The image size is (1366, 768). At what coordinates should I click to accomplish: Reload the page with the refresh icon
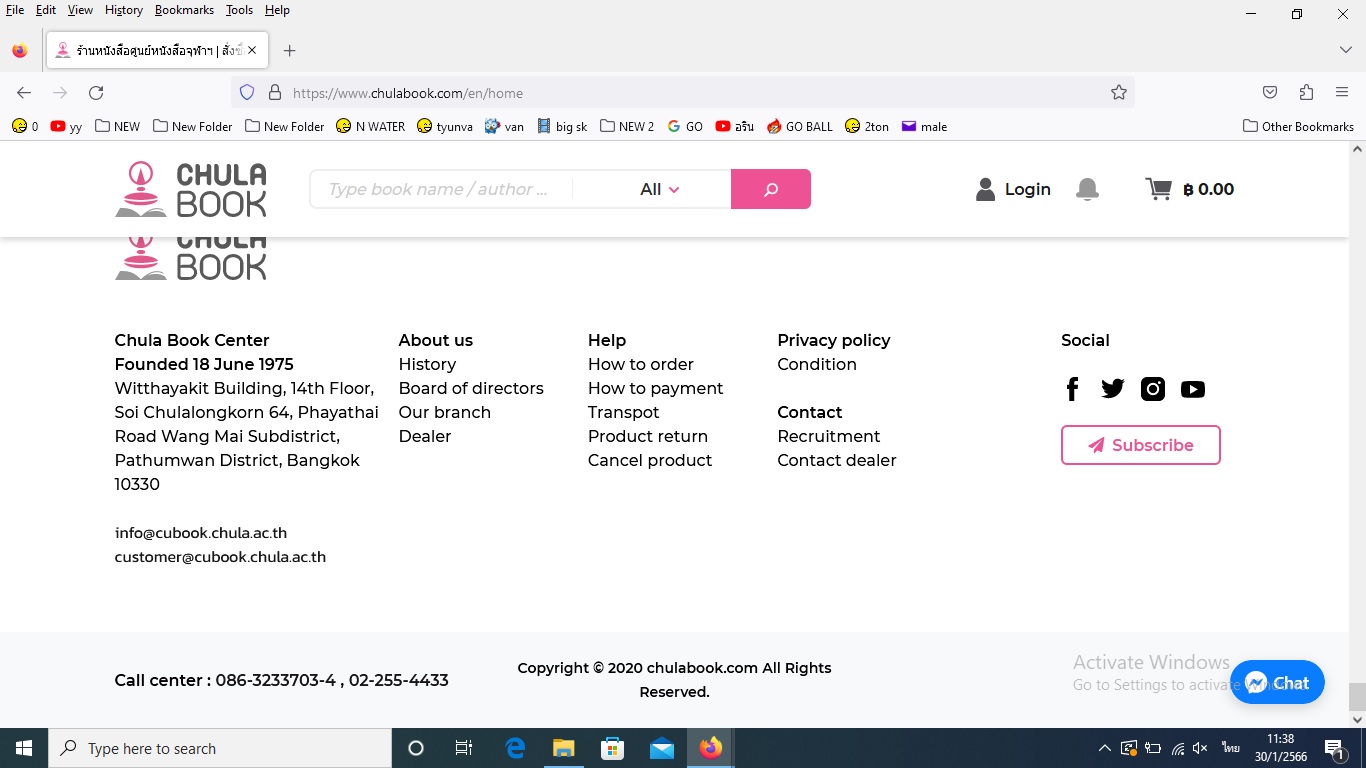click(x=96, y=93)
